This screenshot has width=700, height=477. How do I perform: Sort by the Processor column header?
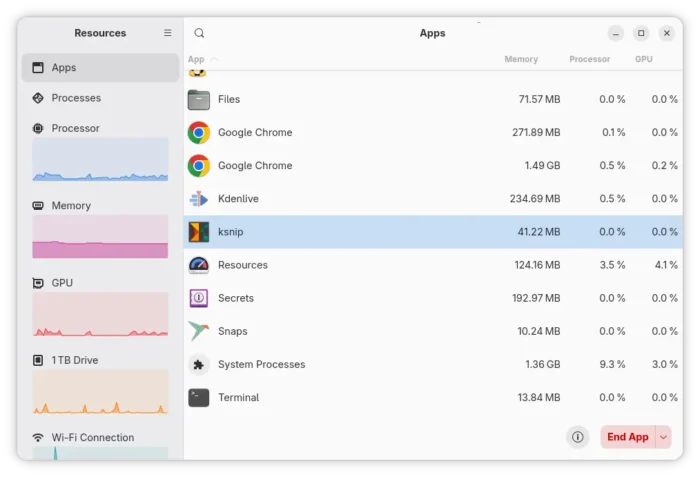click(589, 59)
